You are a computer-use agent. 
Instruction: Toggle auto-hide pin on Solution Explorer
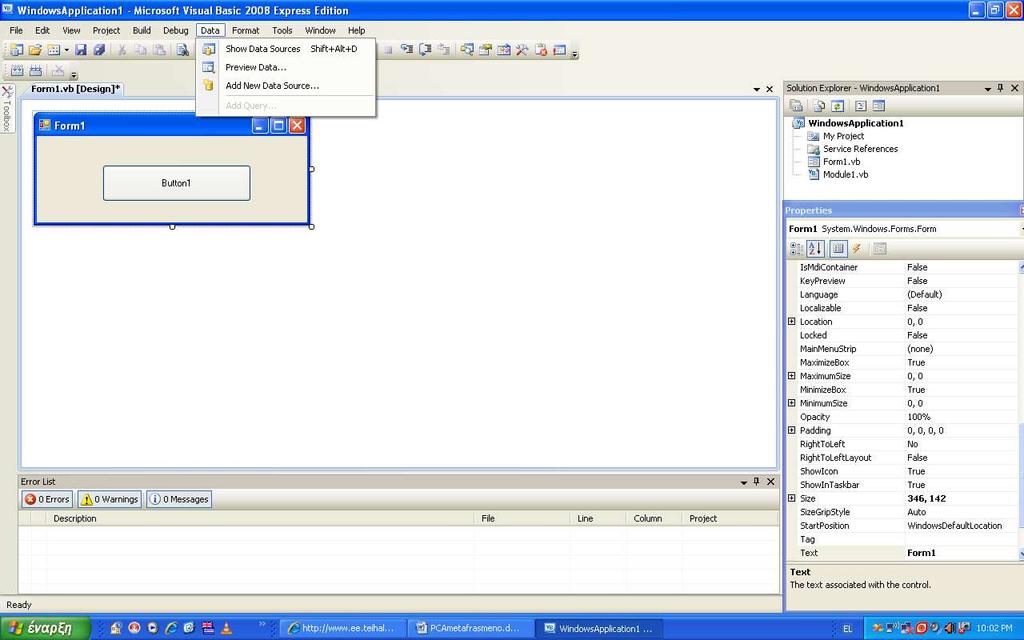coord(1000,88)
